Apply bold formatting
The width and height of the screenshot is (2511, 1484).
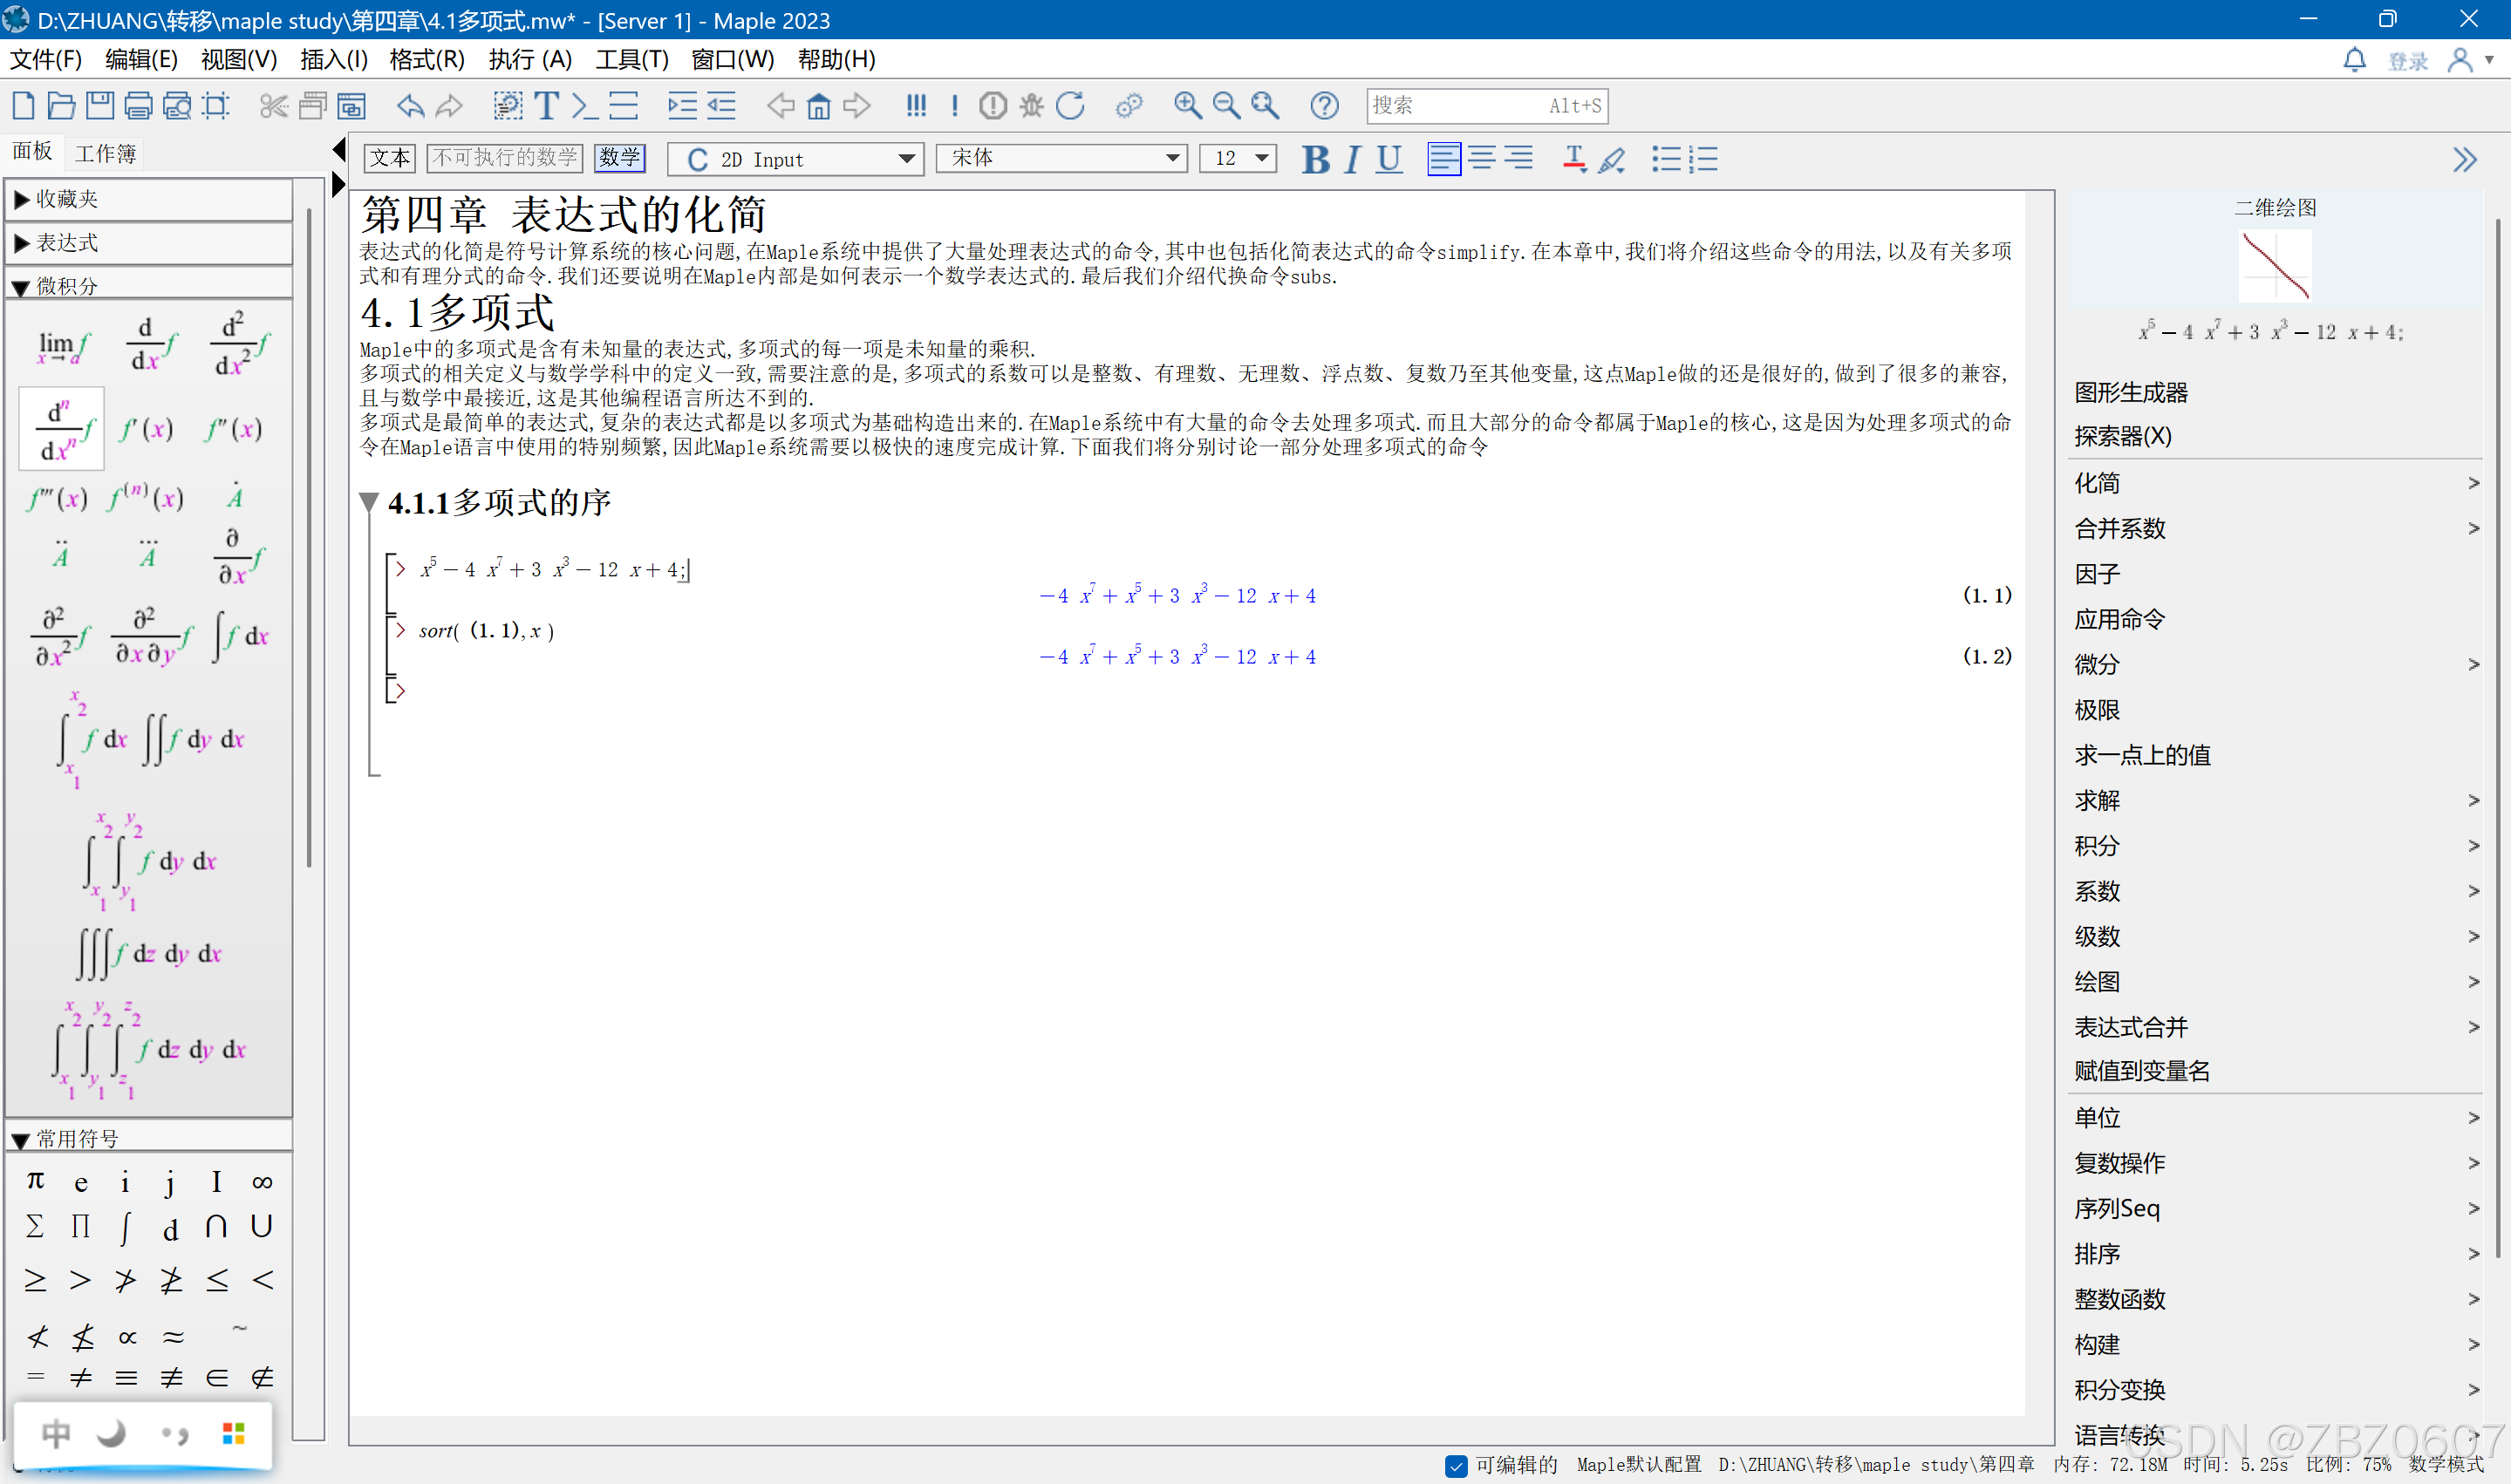click(x=1315, y=159)
